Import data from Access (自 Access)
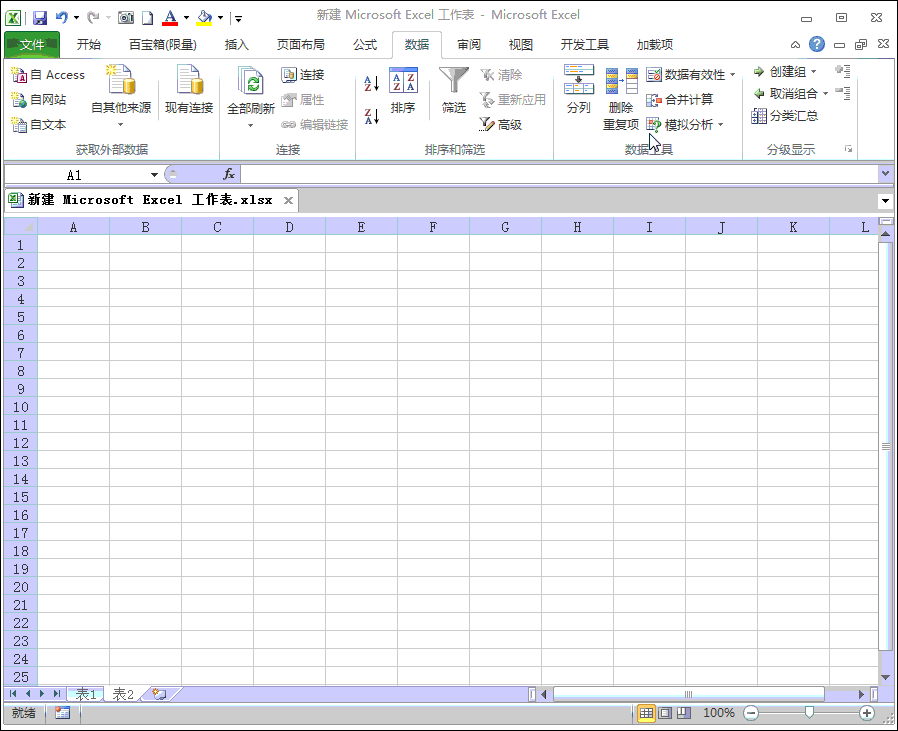 coord(48,74)
